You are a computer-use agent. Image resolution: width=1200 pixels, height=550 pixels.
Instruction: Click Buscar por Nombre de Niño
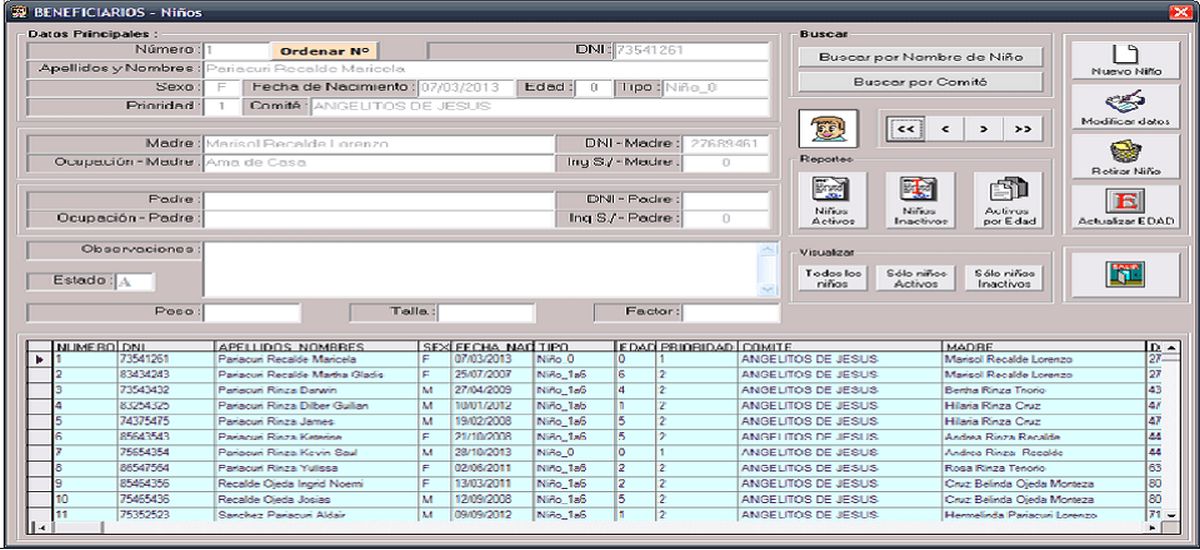[920, 57]
